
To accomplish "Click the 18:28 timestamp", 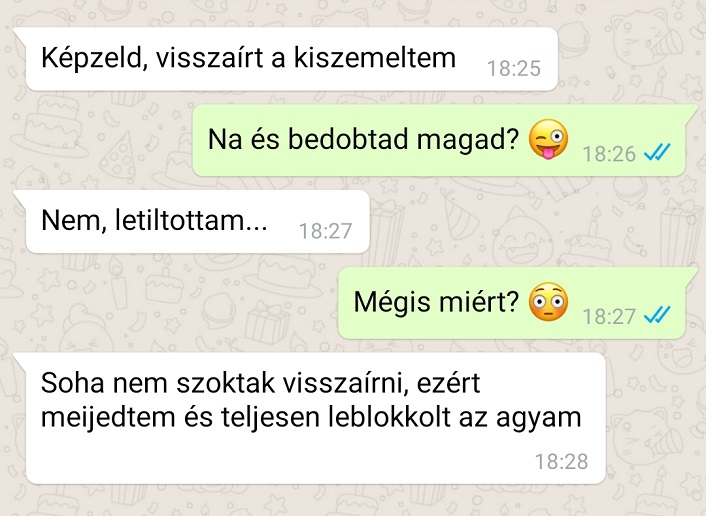I will coord(561,462).
